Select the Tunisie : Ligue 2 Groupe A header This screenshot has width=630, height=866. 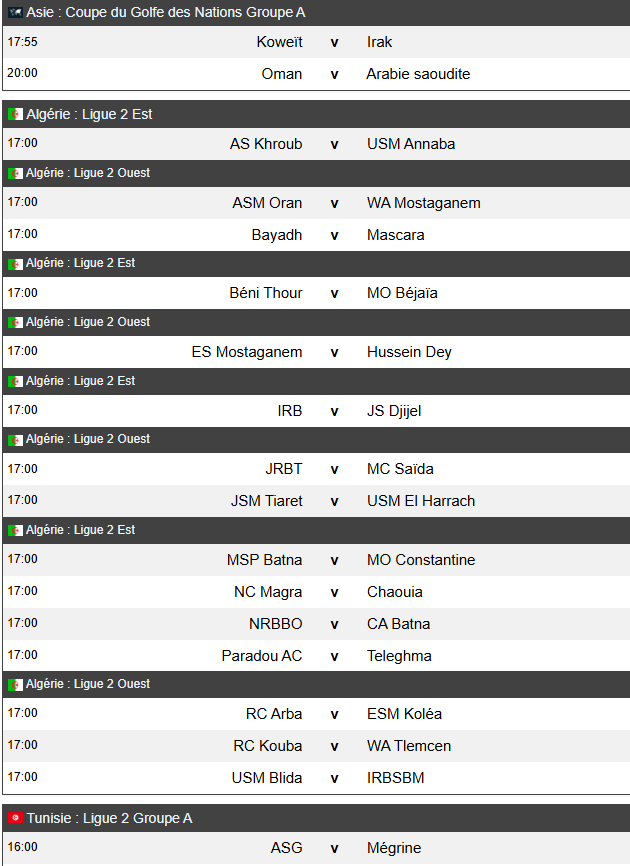click(x=316, y=818)
